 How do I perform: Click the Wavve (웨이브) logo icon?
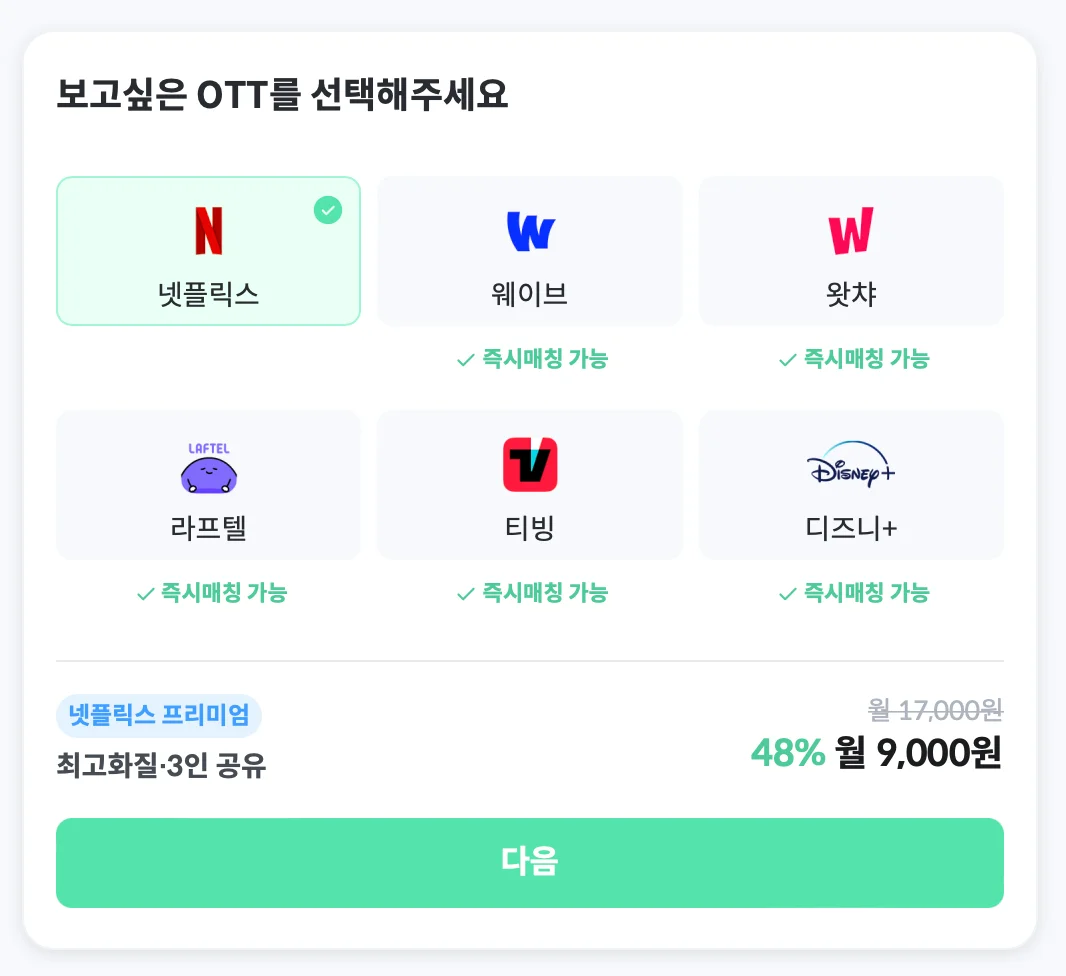pyautogui.click(x=529, y=232)
